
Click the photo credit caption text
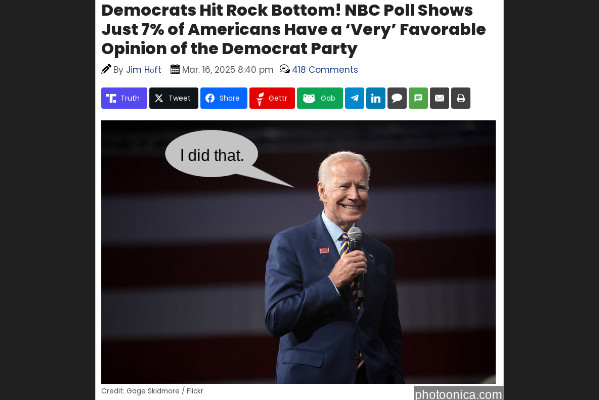pyautogui.click(x=152, y=391)
